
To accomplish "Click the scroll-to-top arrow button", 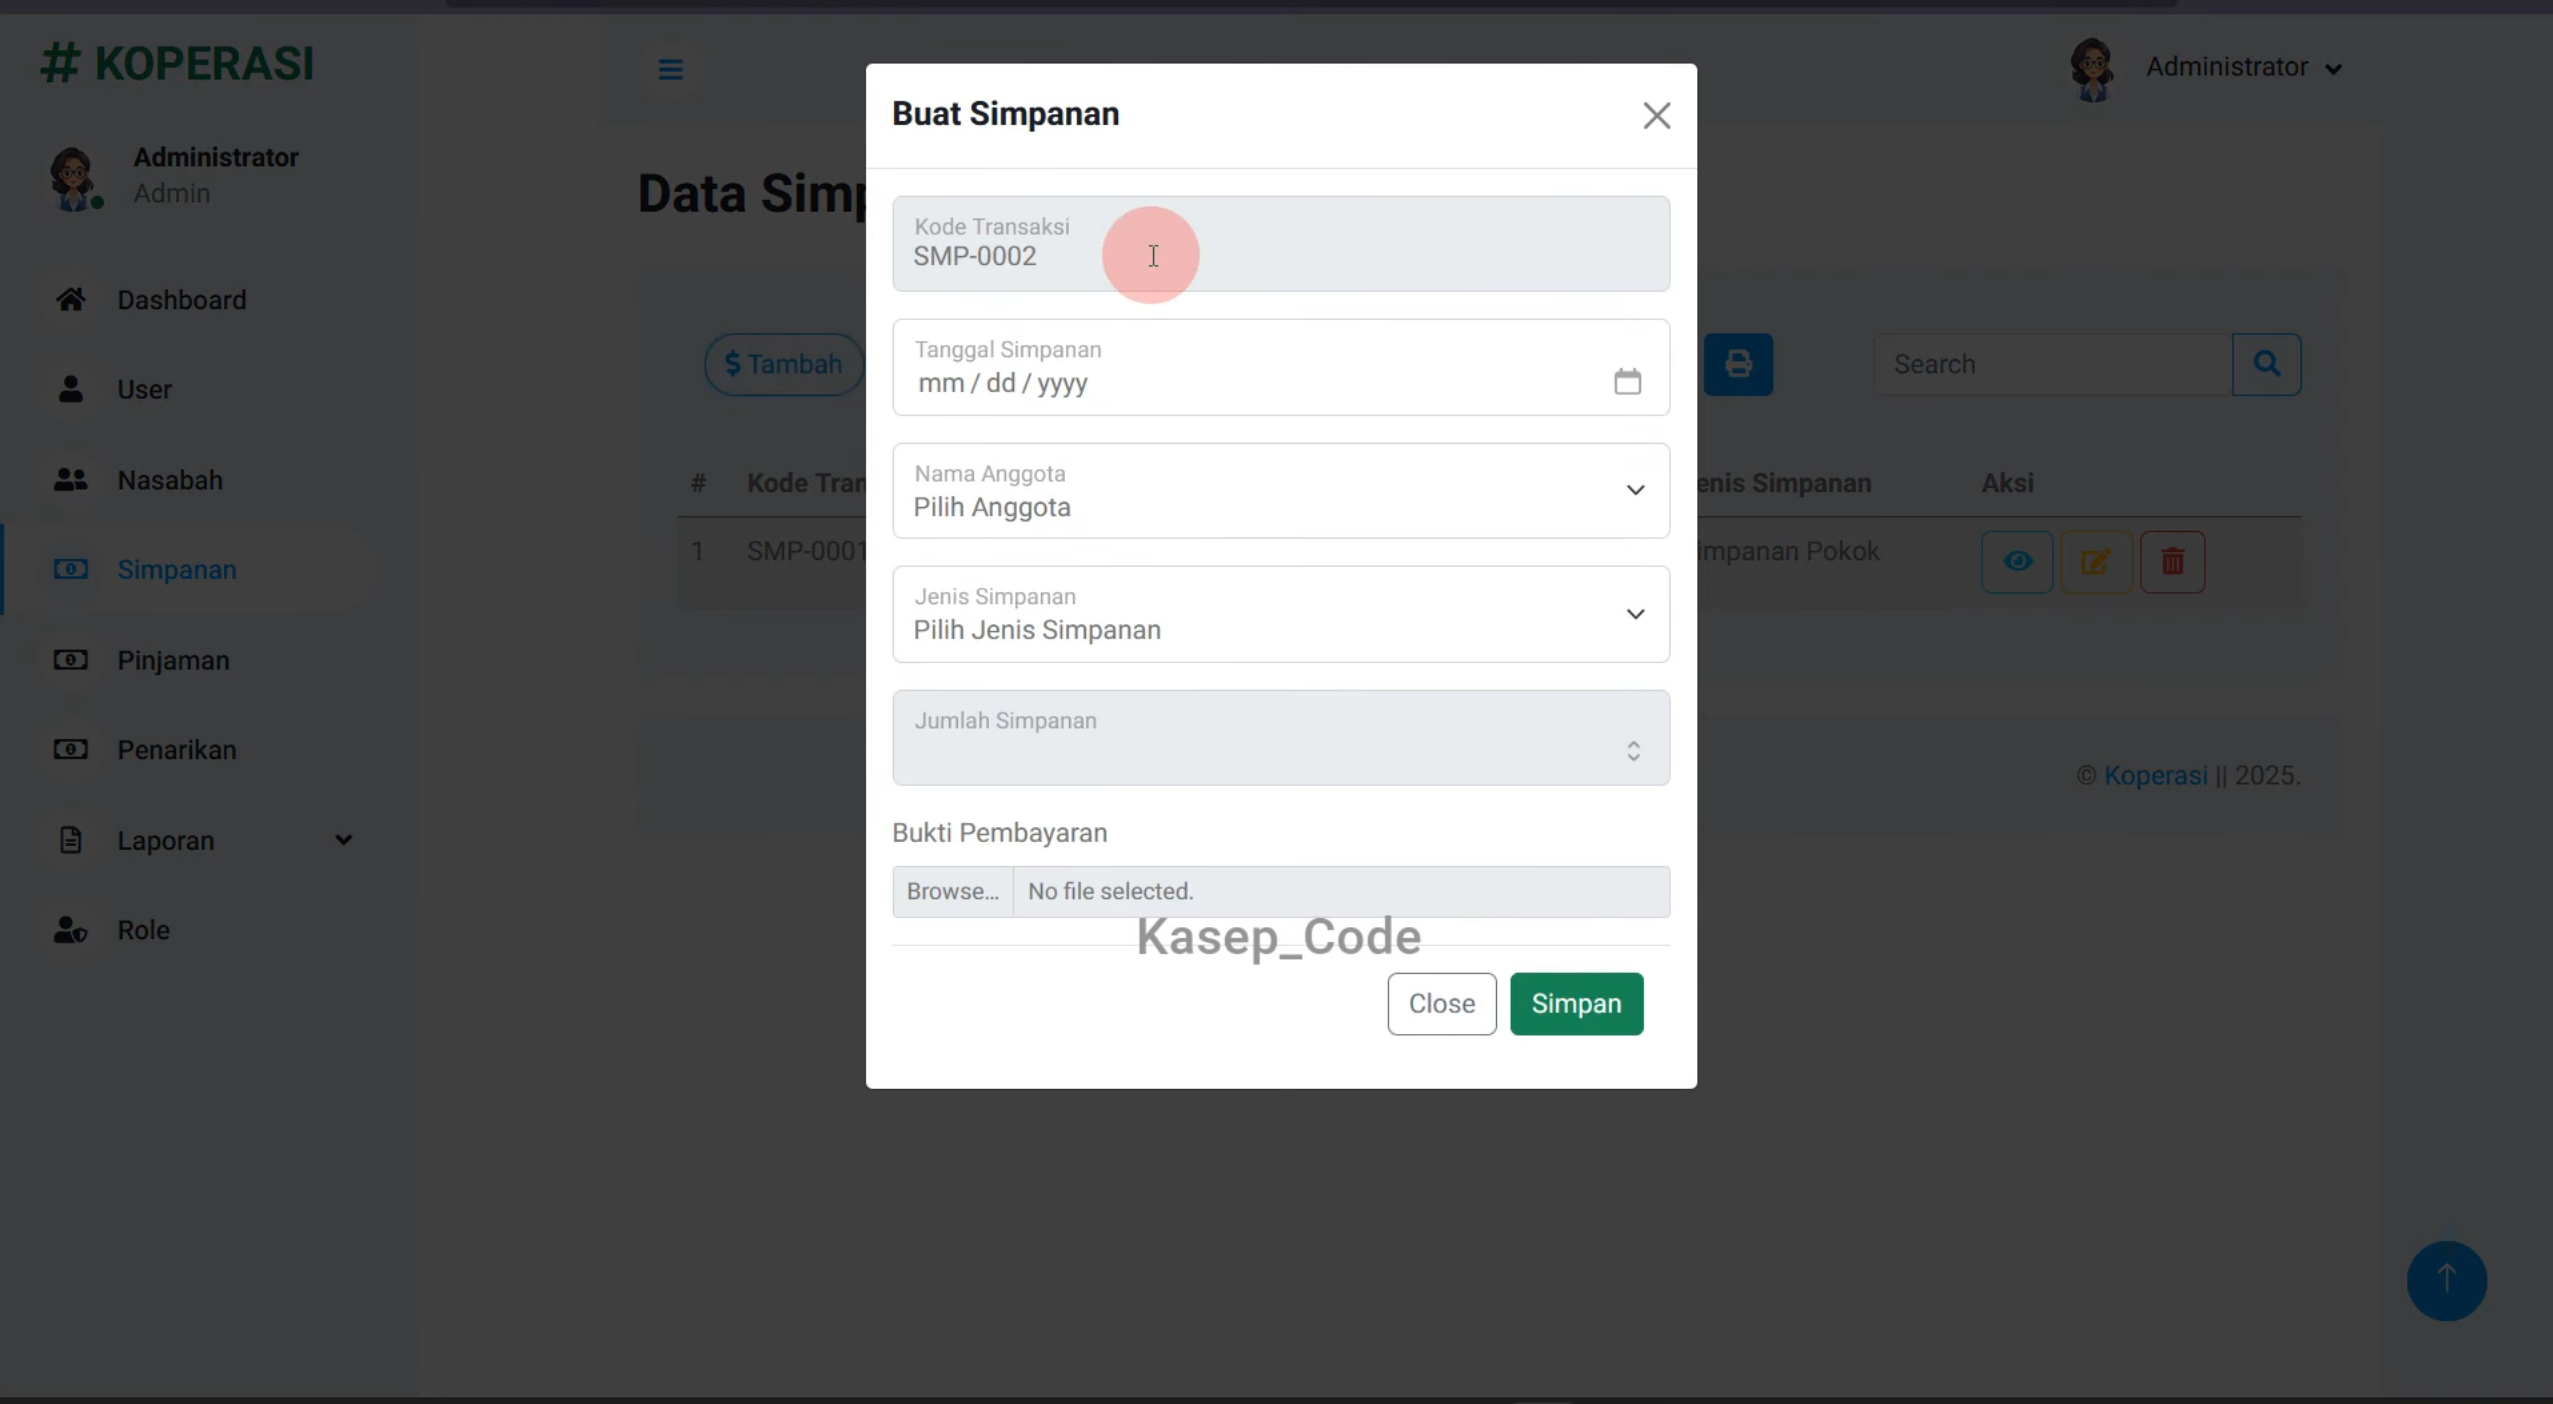I will pyautogui.click(x=2446, y=1280).
